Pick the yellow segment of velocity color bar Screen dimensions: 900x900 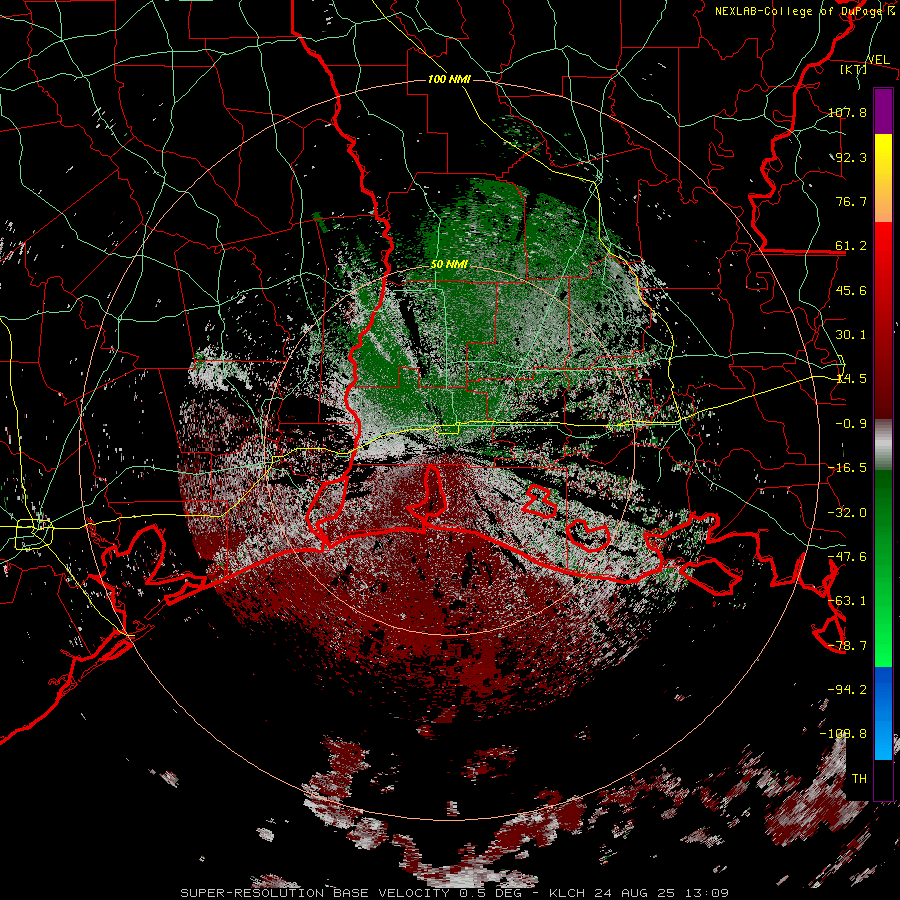[x=883, y=178]
